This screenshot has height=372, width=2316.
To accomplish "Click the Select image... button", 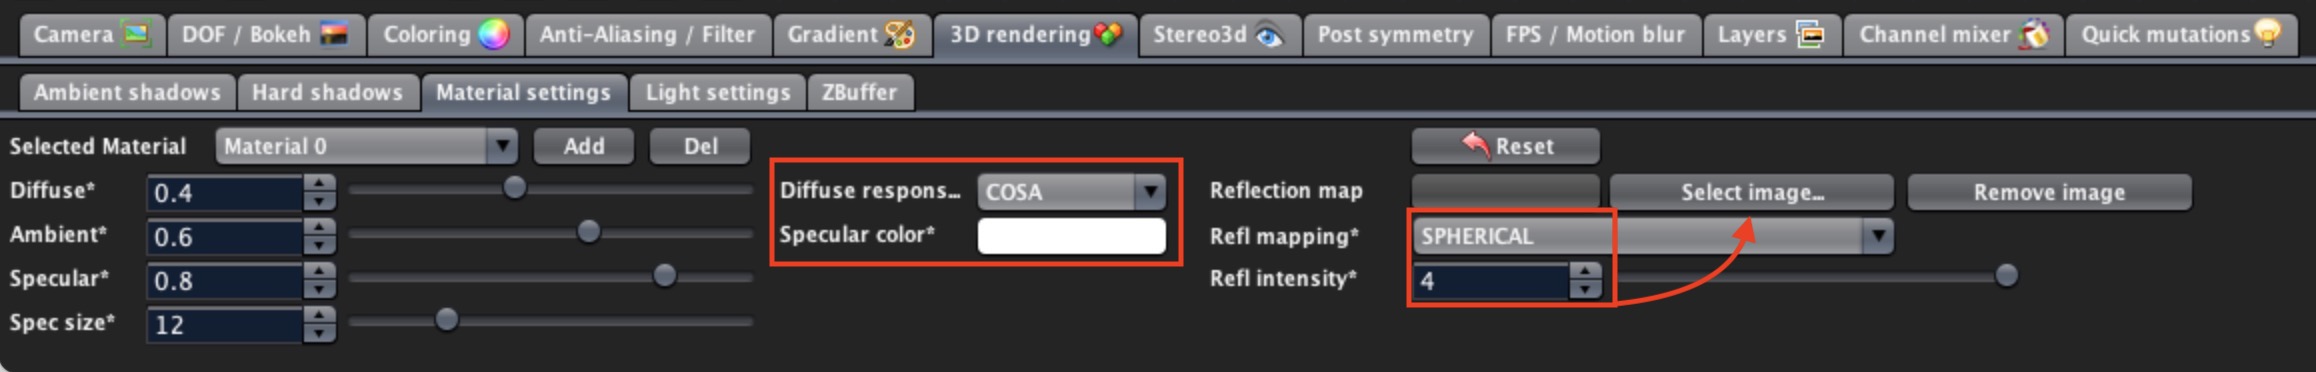I will pos(1751,192).
